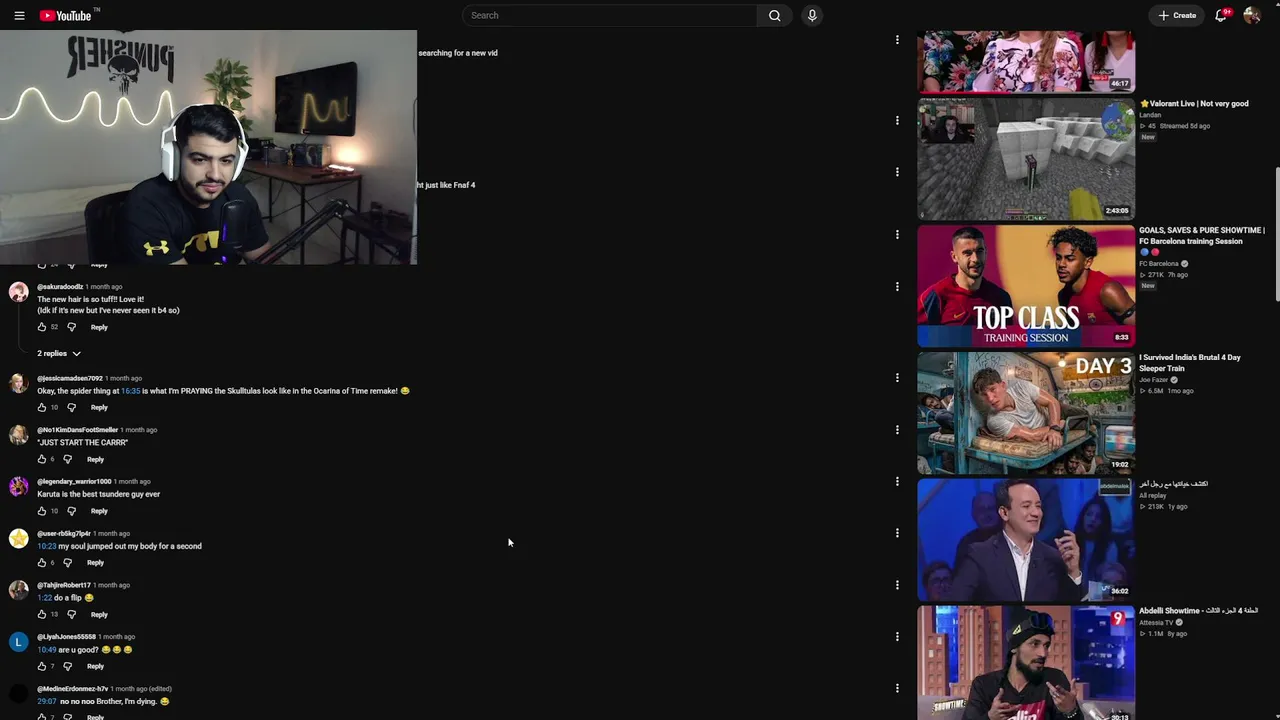Jump to timestamp 1:22 in the comment
The width and height of the screenshot is (1280, 720).
point(45,598)
